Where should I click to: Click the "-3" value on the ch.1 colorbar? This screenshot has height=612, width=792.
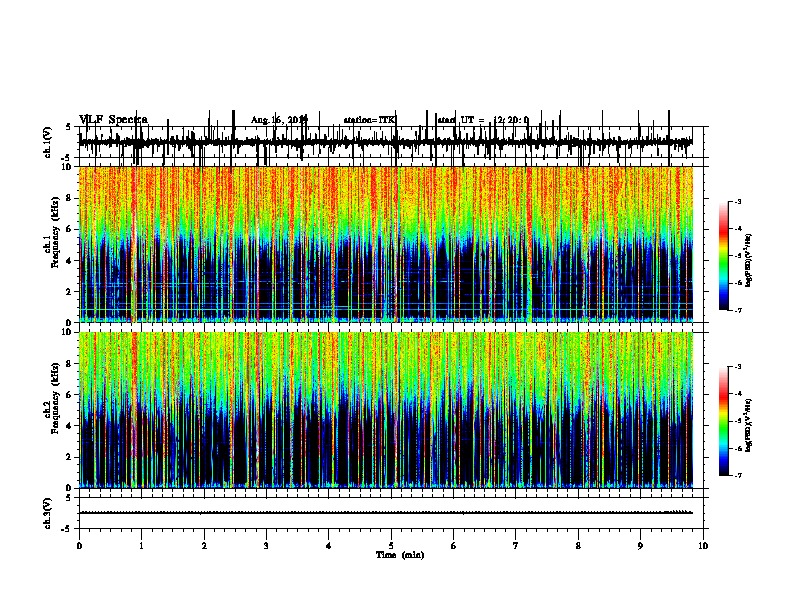738,202
